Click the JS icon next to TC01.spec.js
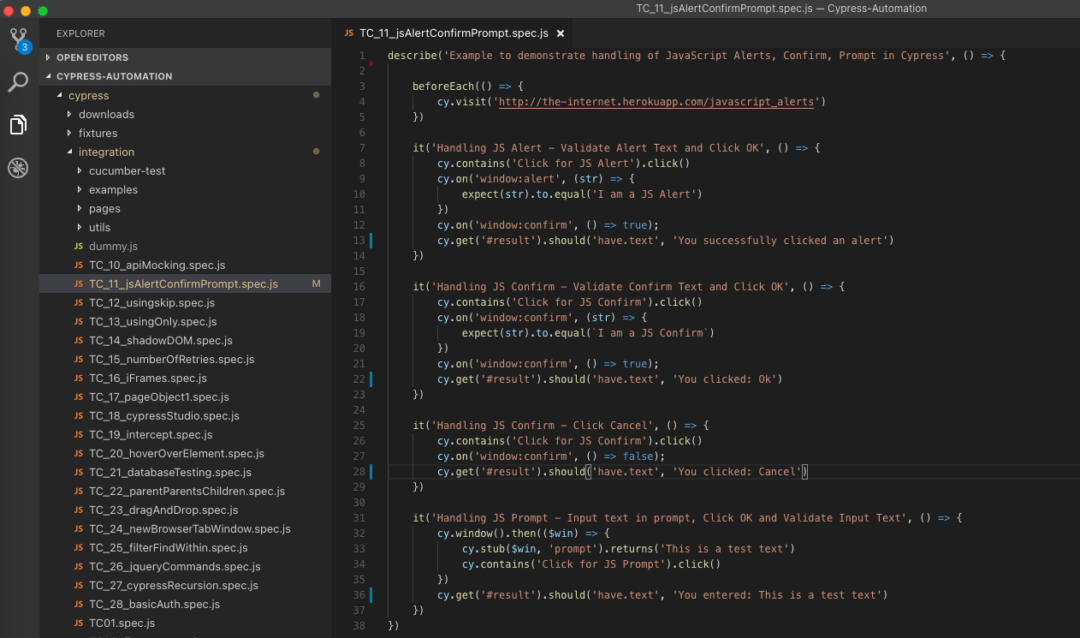 78,622
